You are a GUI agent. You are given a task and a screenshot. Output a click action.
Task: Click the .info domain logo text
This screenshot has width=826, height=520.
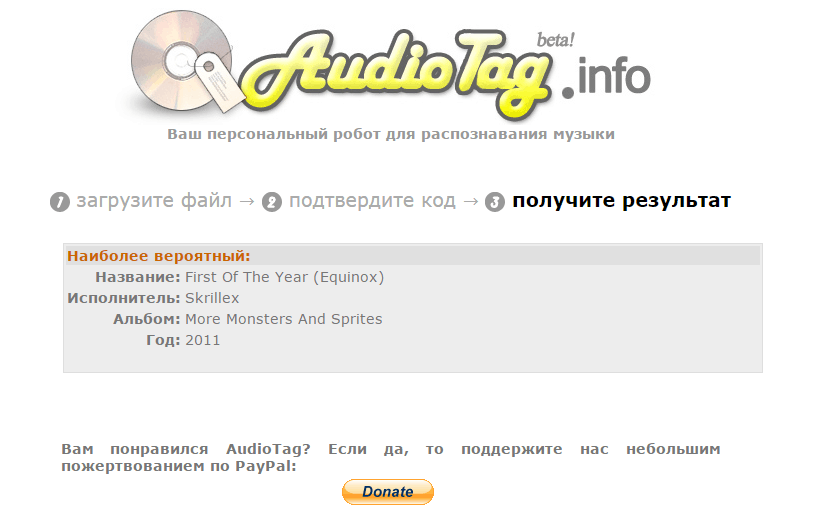(606, 77)
